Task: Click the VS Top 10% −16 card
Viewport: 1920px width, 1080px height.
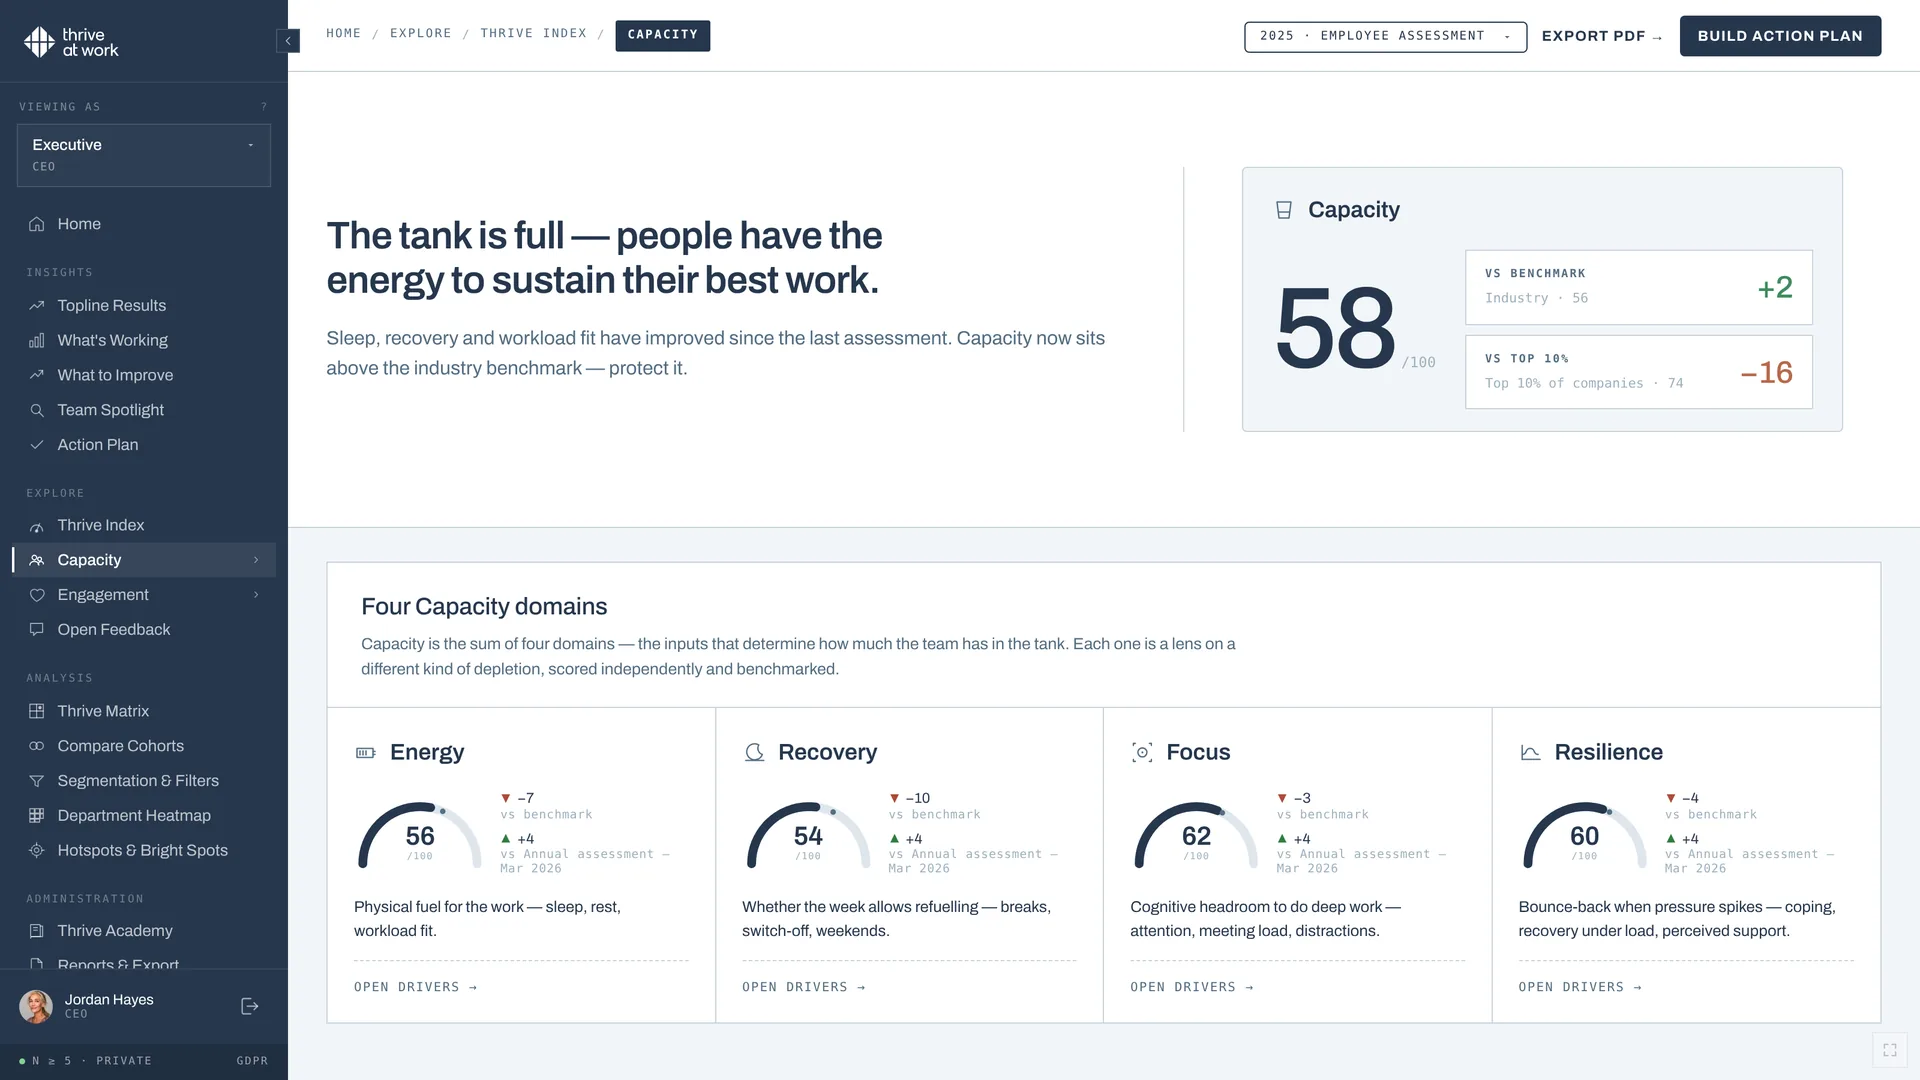Action: [1638, 372]
